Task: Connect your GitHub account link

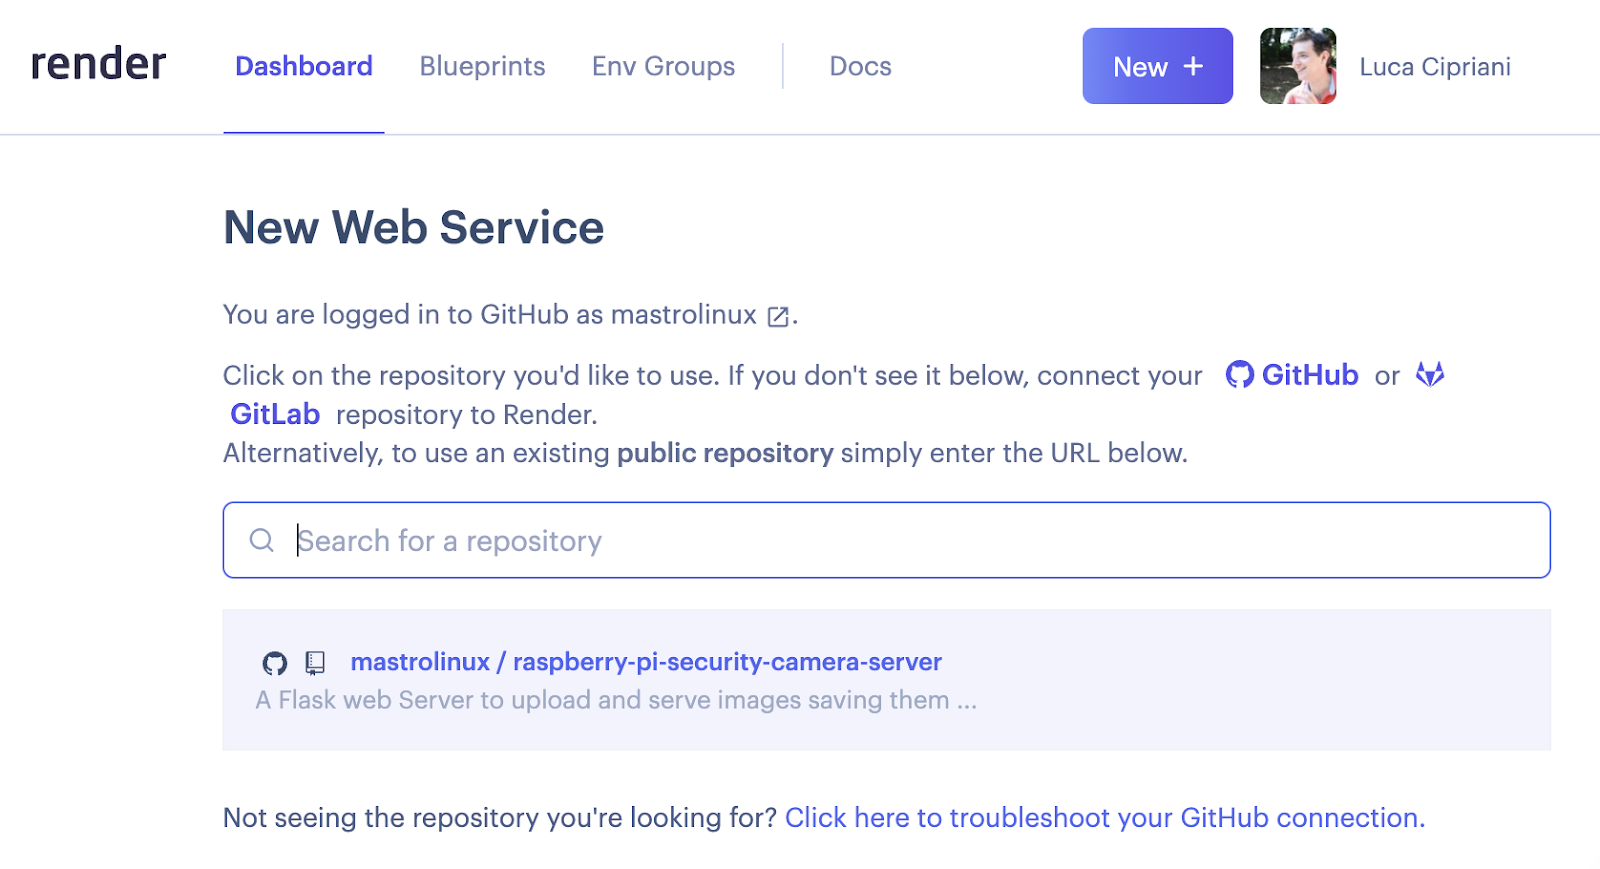Action: pyautogui.click(x=1309, y=375)
